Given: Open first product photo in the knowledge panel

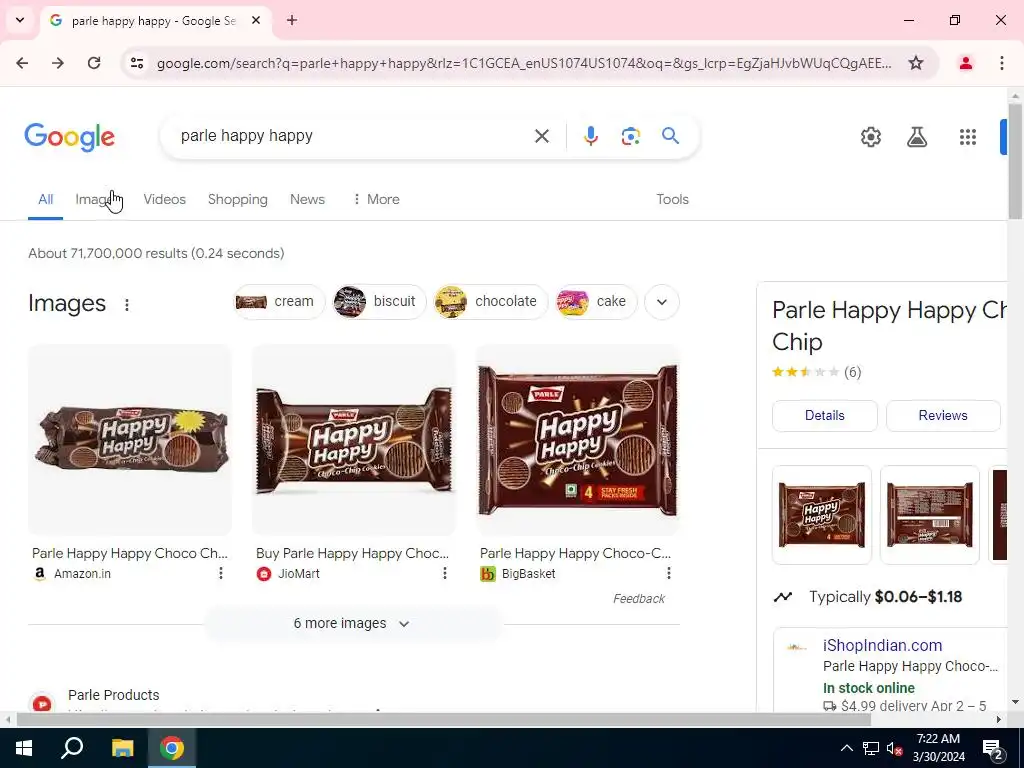Looking at the screenshot, I should pyautogui.click(x=822, y=515).
